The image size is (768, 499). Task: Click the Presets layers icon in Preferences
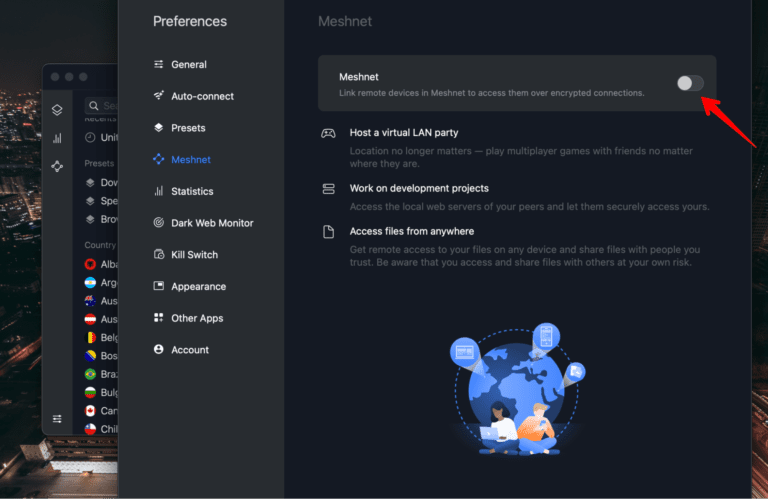tap(158, 128)
